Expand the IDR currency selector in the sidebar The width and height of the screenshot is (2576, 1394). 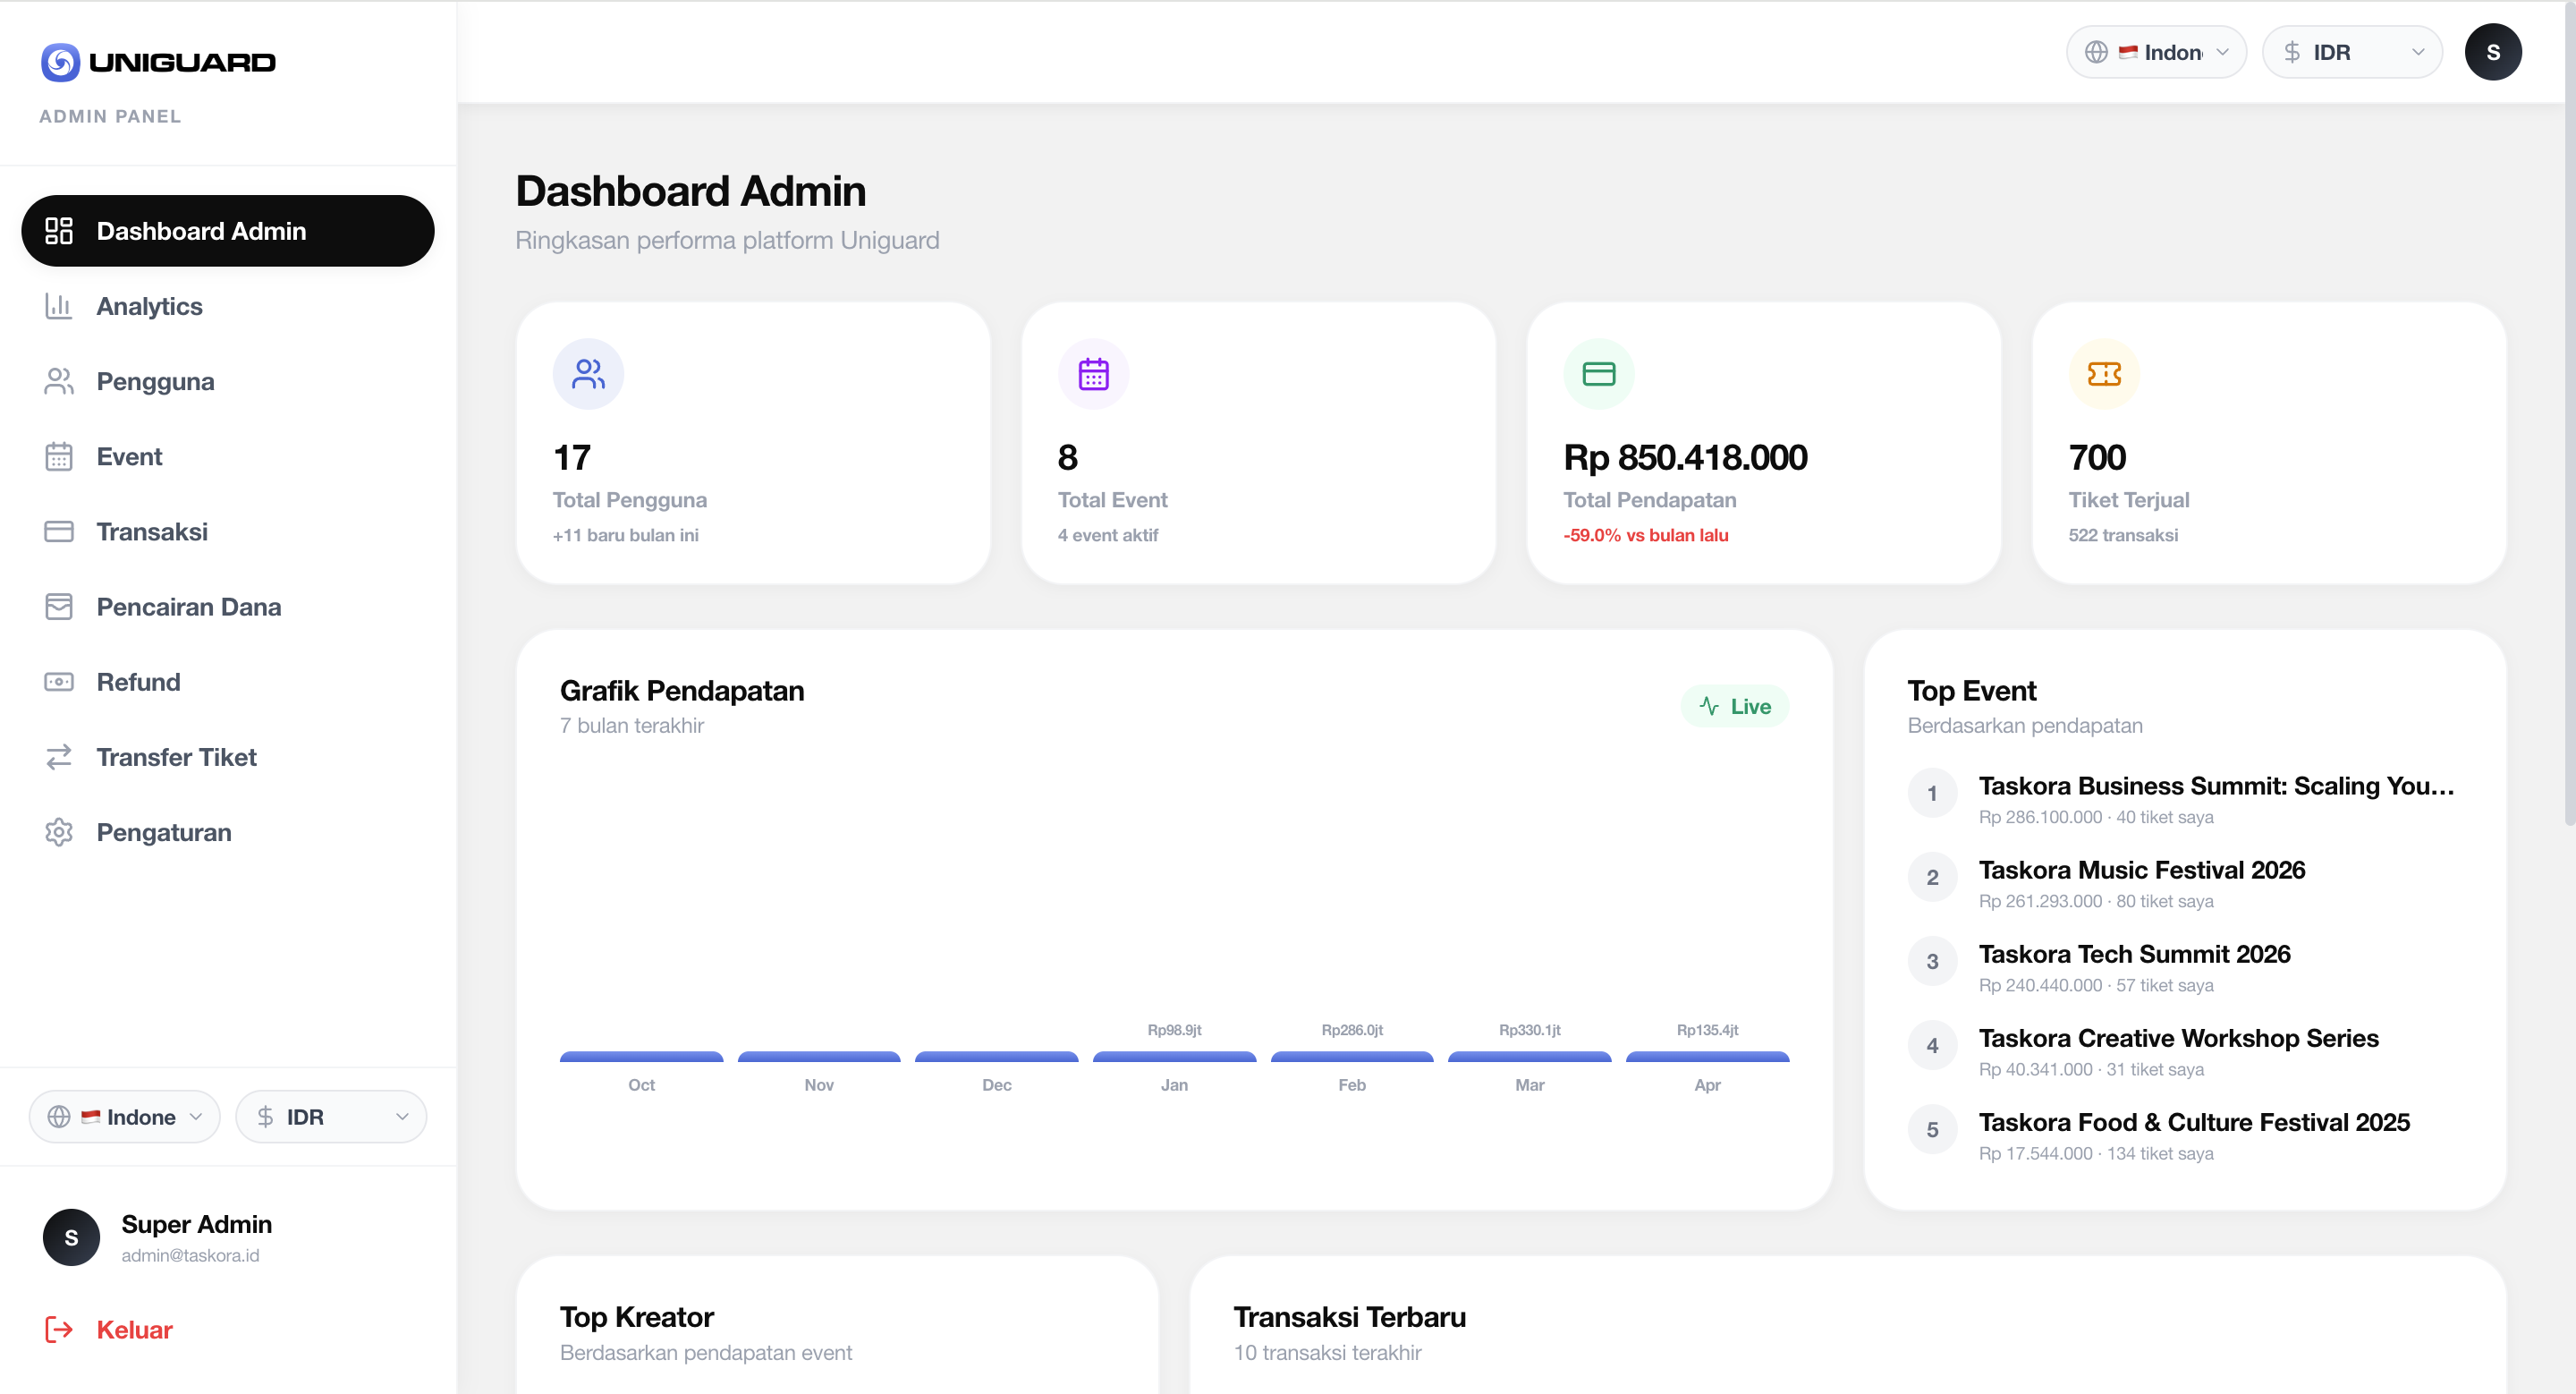(x=331, y=1116)
